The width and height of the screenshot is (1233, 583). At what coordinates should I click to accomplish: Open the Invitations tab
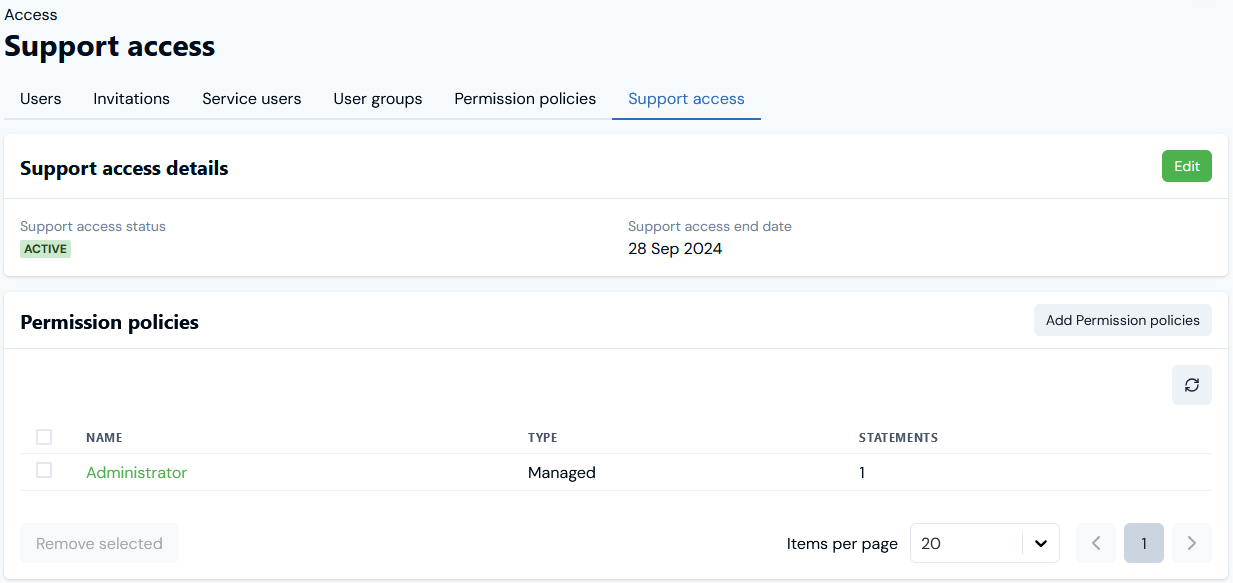pos(132,99)
